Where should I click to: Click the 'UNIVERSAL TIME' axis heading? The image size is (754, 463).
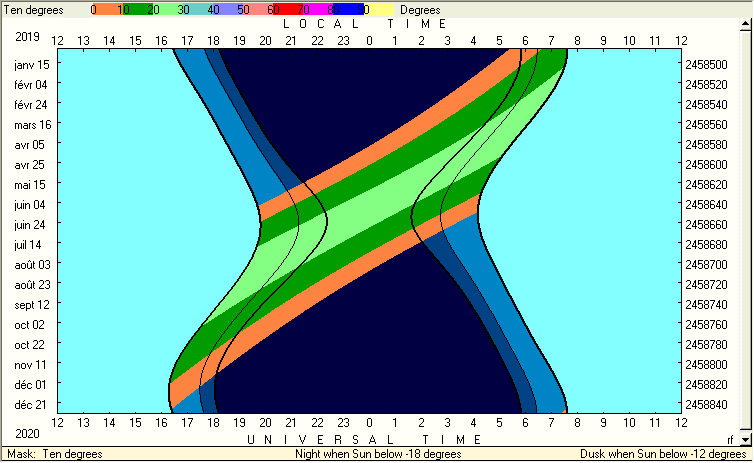[364, 439]
